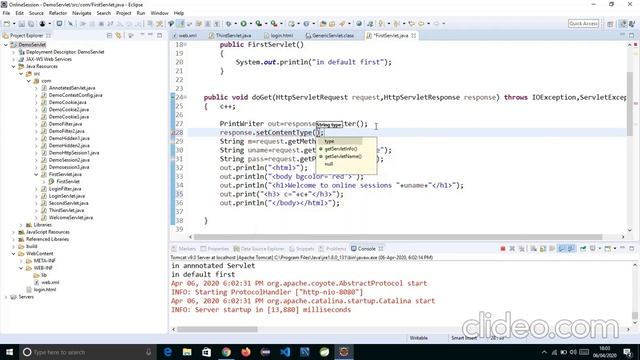Toggle Link with Editor in Project Explorer

[x=118, y=36]
